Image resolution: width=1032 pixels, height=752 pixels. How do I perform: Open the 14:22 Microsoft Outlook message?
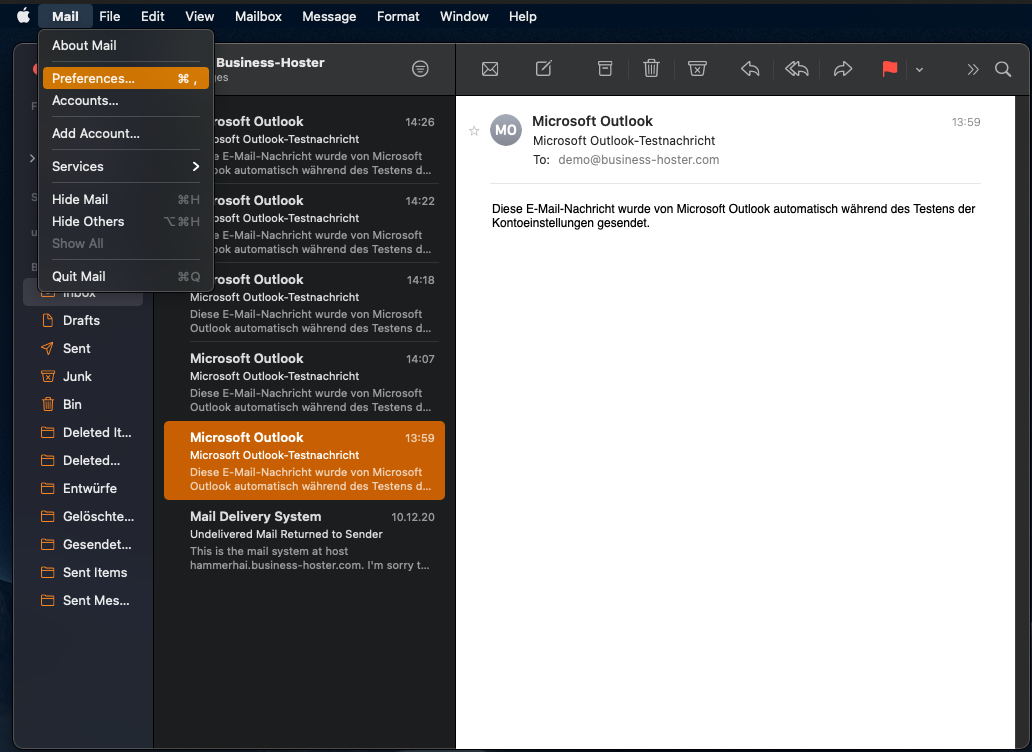coord(304,224)
